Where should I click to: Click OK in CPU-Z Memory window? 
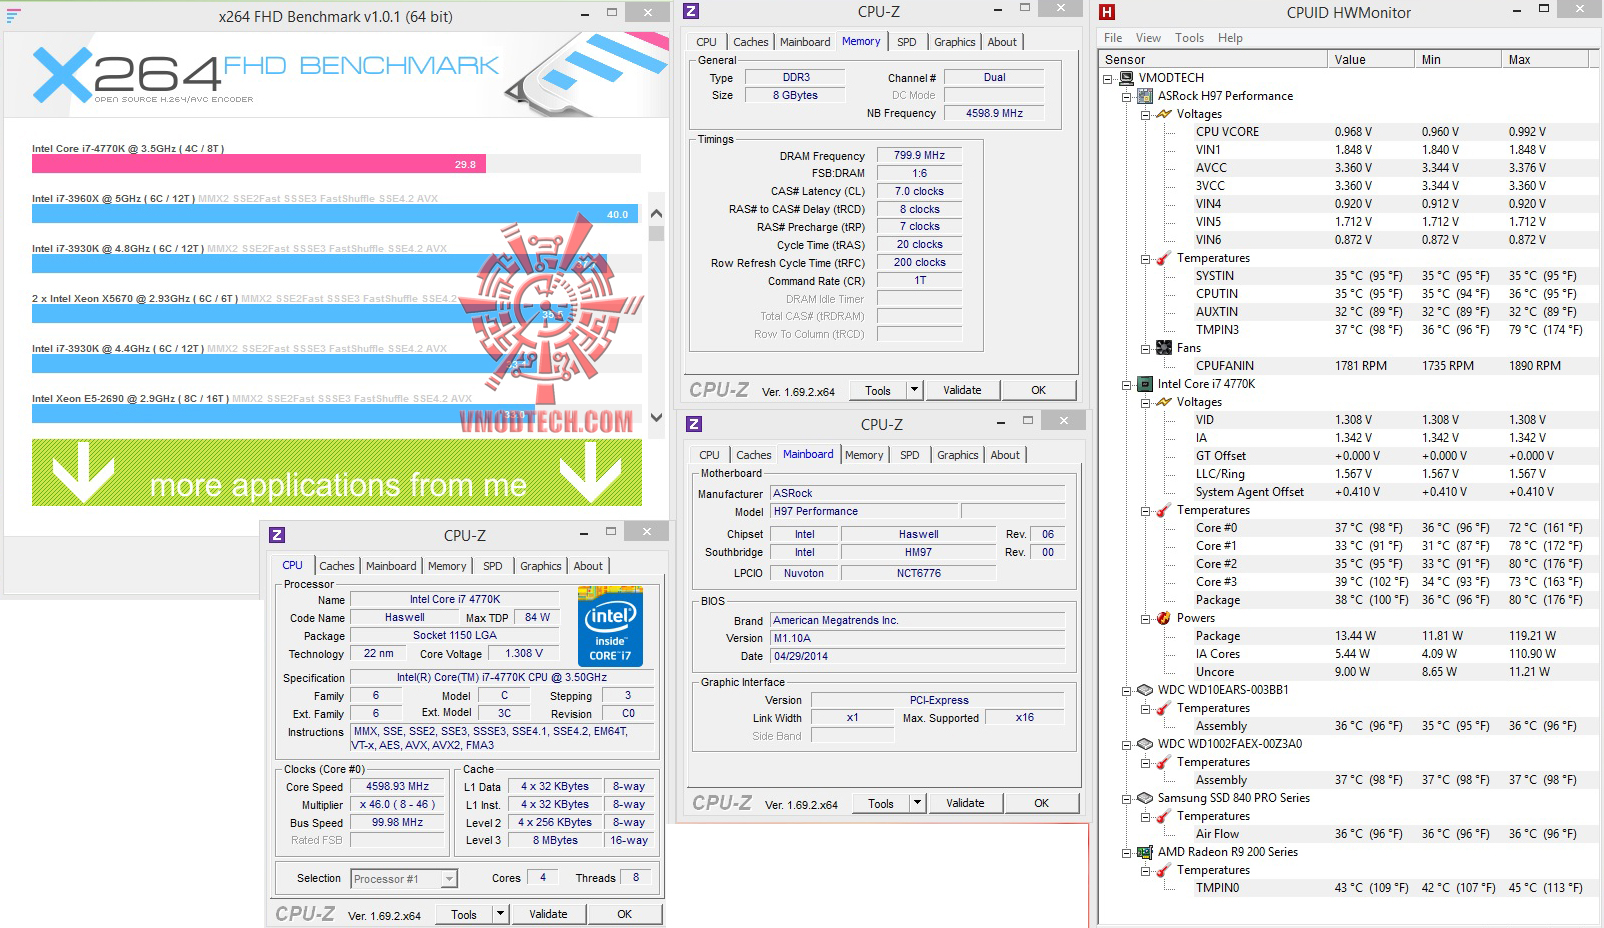(1038, 390)
